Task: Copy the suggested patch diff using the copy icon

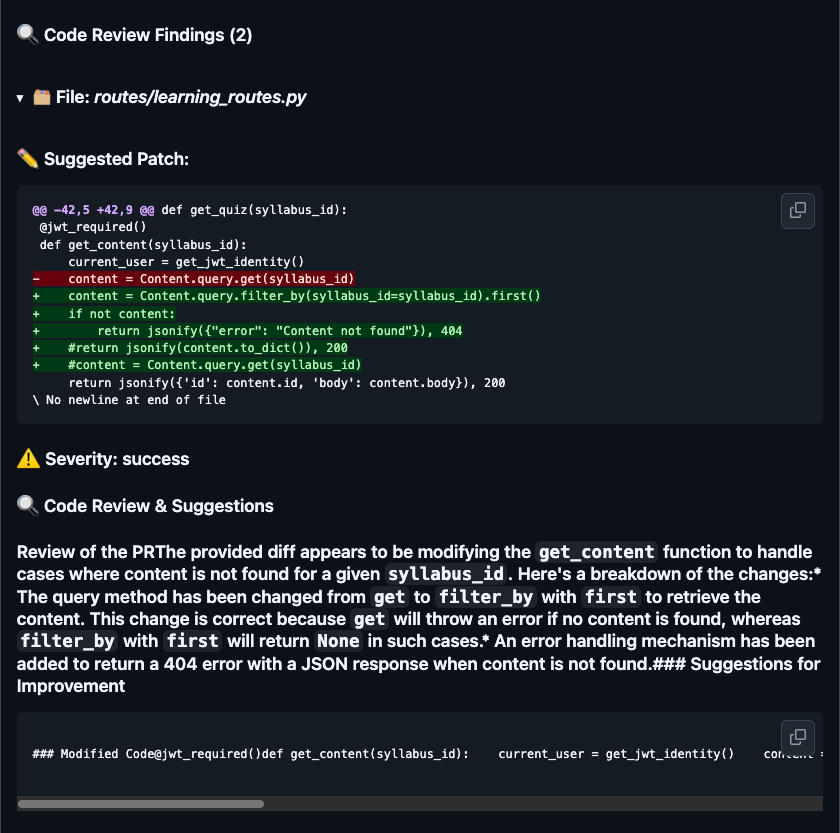Action: (x=797, y=211)
